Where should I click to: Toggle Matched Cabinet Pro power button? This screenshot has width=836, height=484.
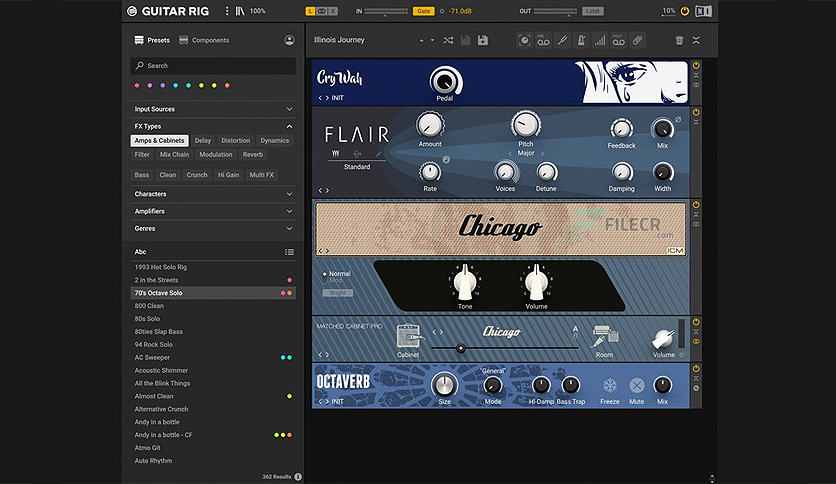[696, 322]
